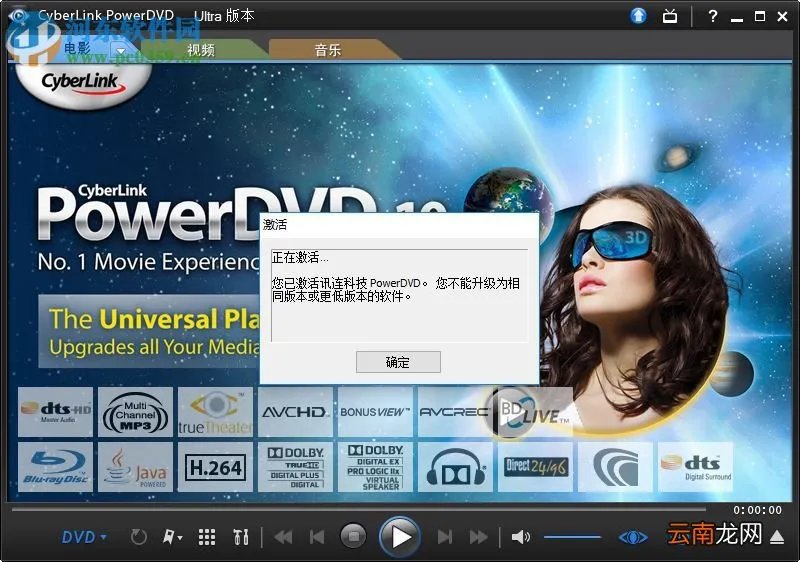Open the 电影 tab
Screen dimensions: 800x562
click(x=78, y=48)
